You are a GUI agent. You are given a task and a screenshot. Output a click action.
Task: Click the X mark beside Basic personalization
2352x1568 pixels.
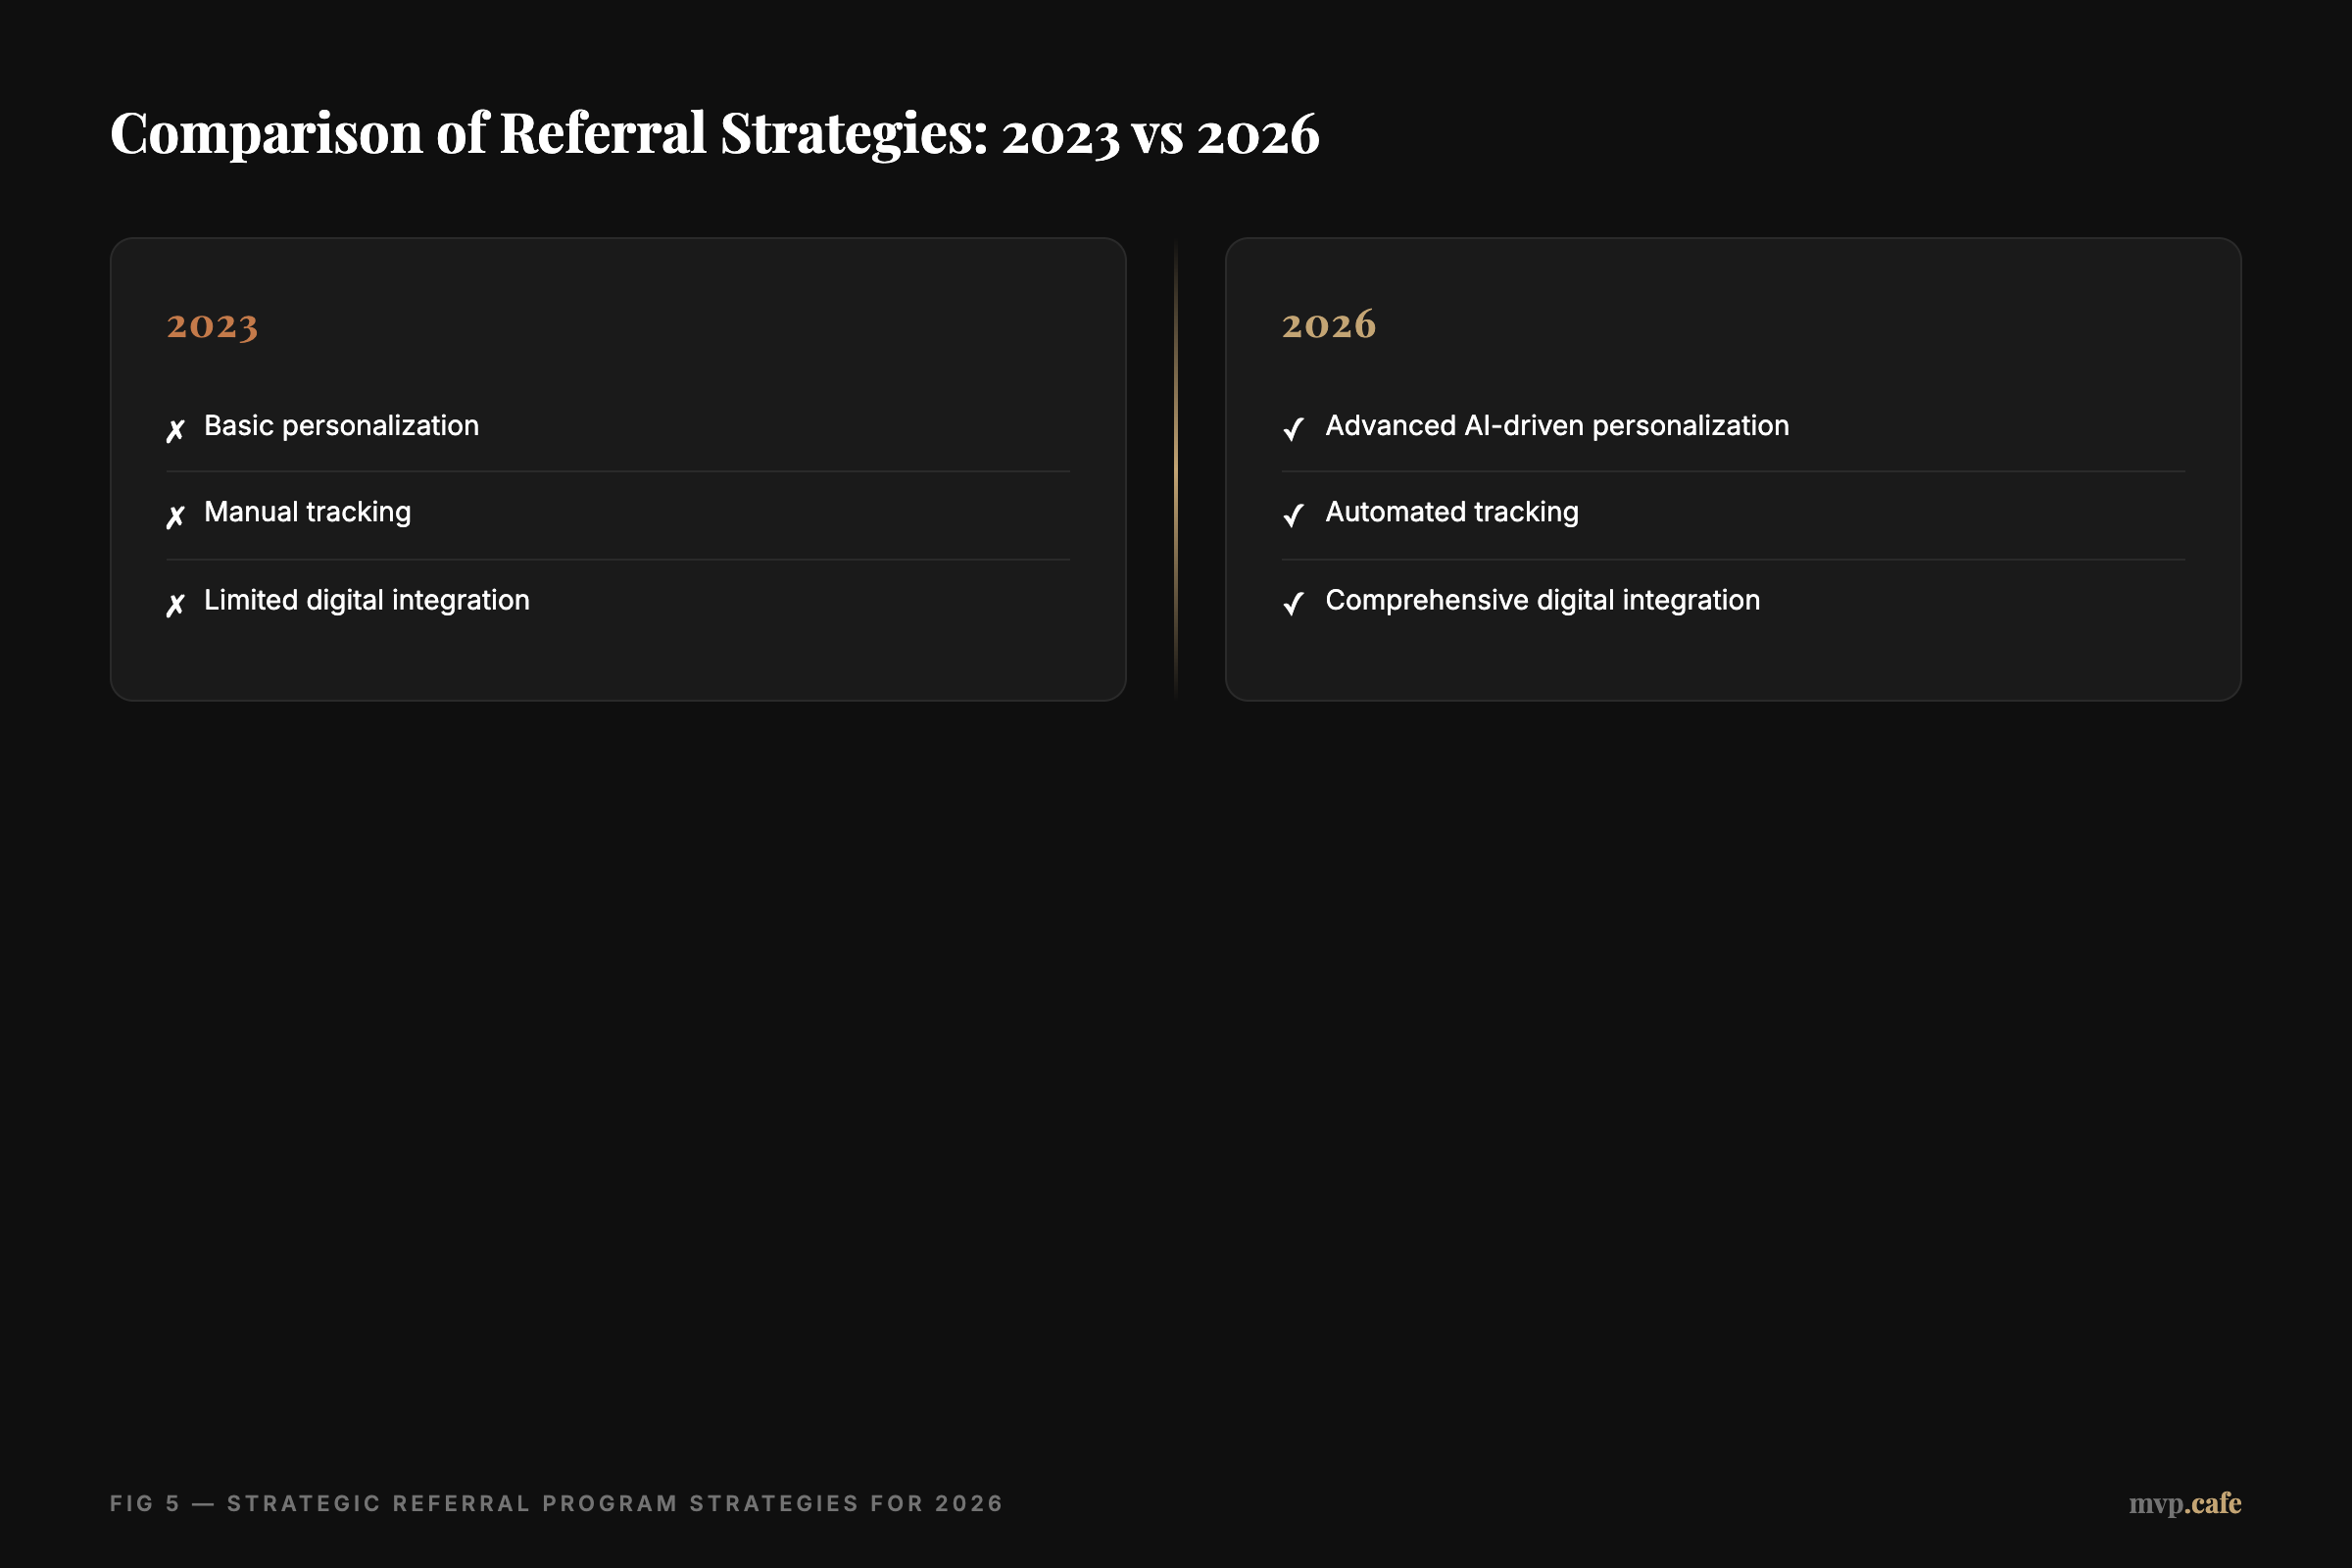click(175, 431)
